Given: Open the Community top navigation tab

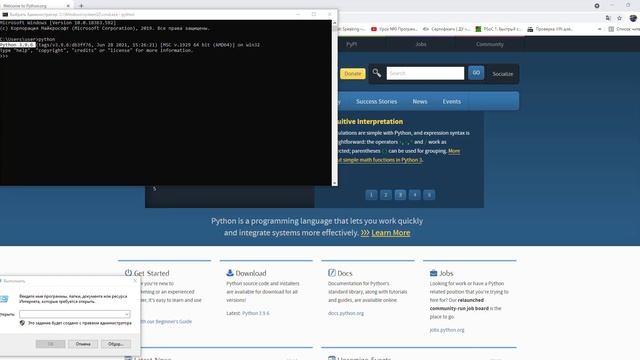Looking at the screenshot, I should [x=489, y=44].
